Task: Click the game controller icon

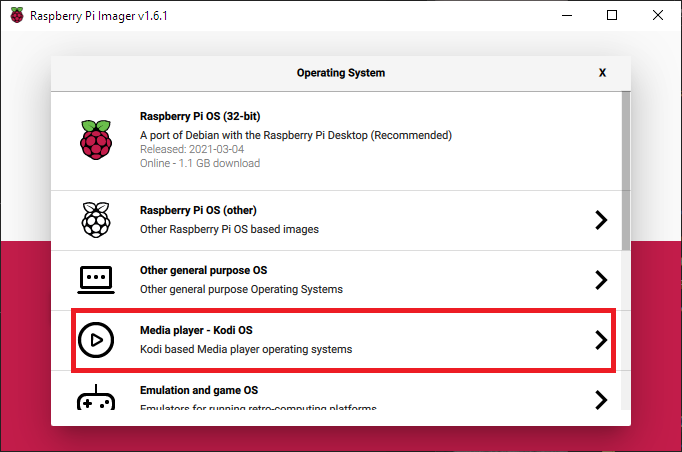Action: click(96, 399)
